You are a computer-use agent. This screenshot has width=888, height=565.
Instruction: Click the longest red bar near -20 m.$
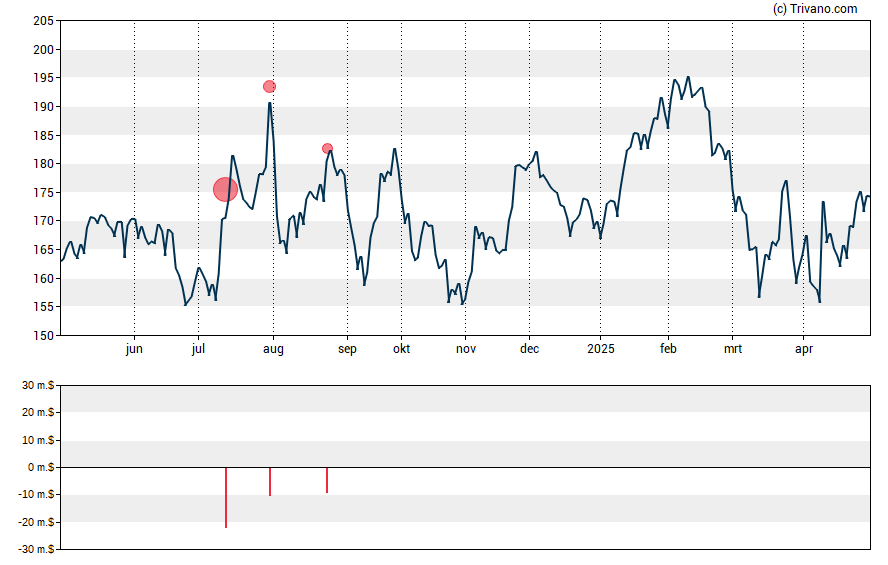point(226,498)
